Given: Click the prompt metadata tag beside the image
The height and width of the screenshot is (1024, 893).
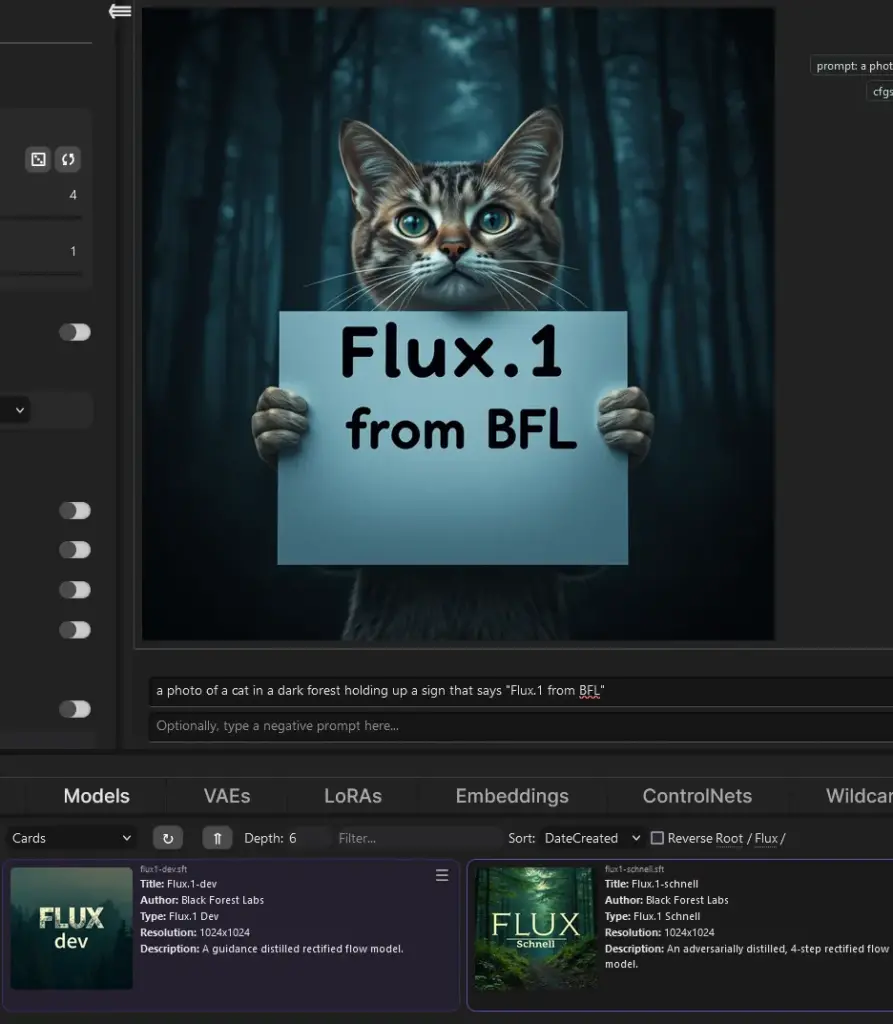Looking at the screenshot, I should tap(852, 66).
